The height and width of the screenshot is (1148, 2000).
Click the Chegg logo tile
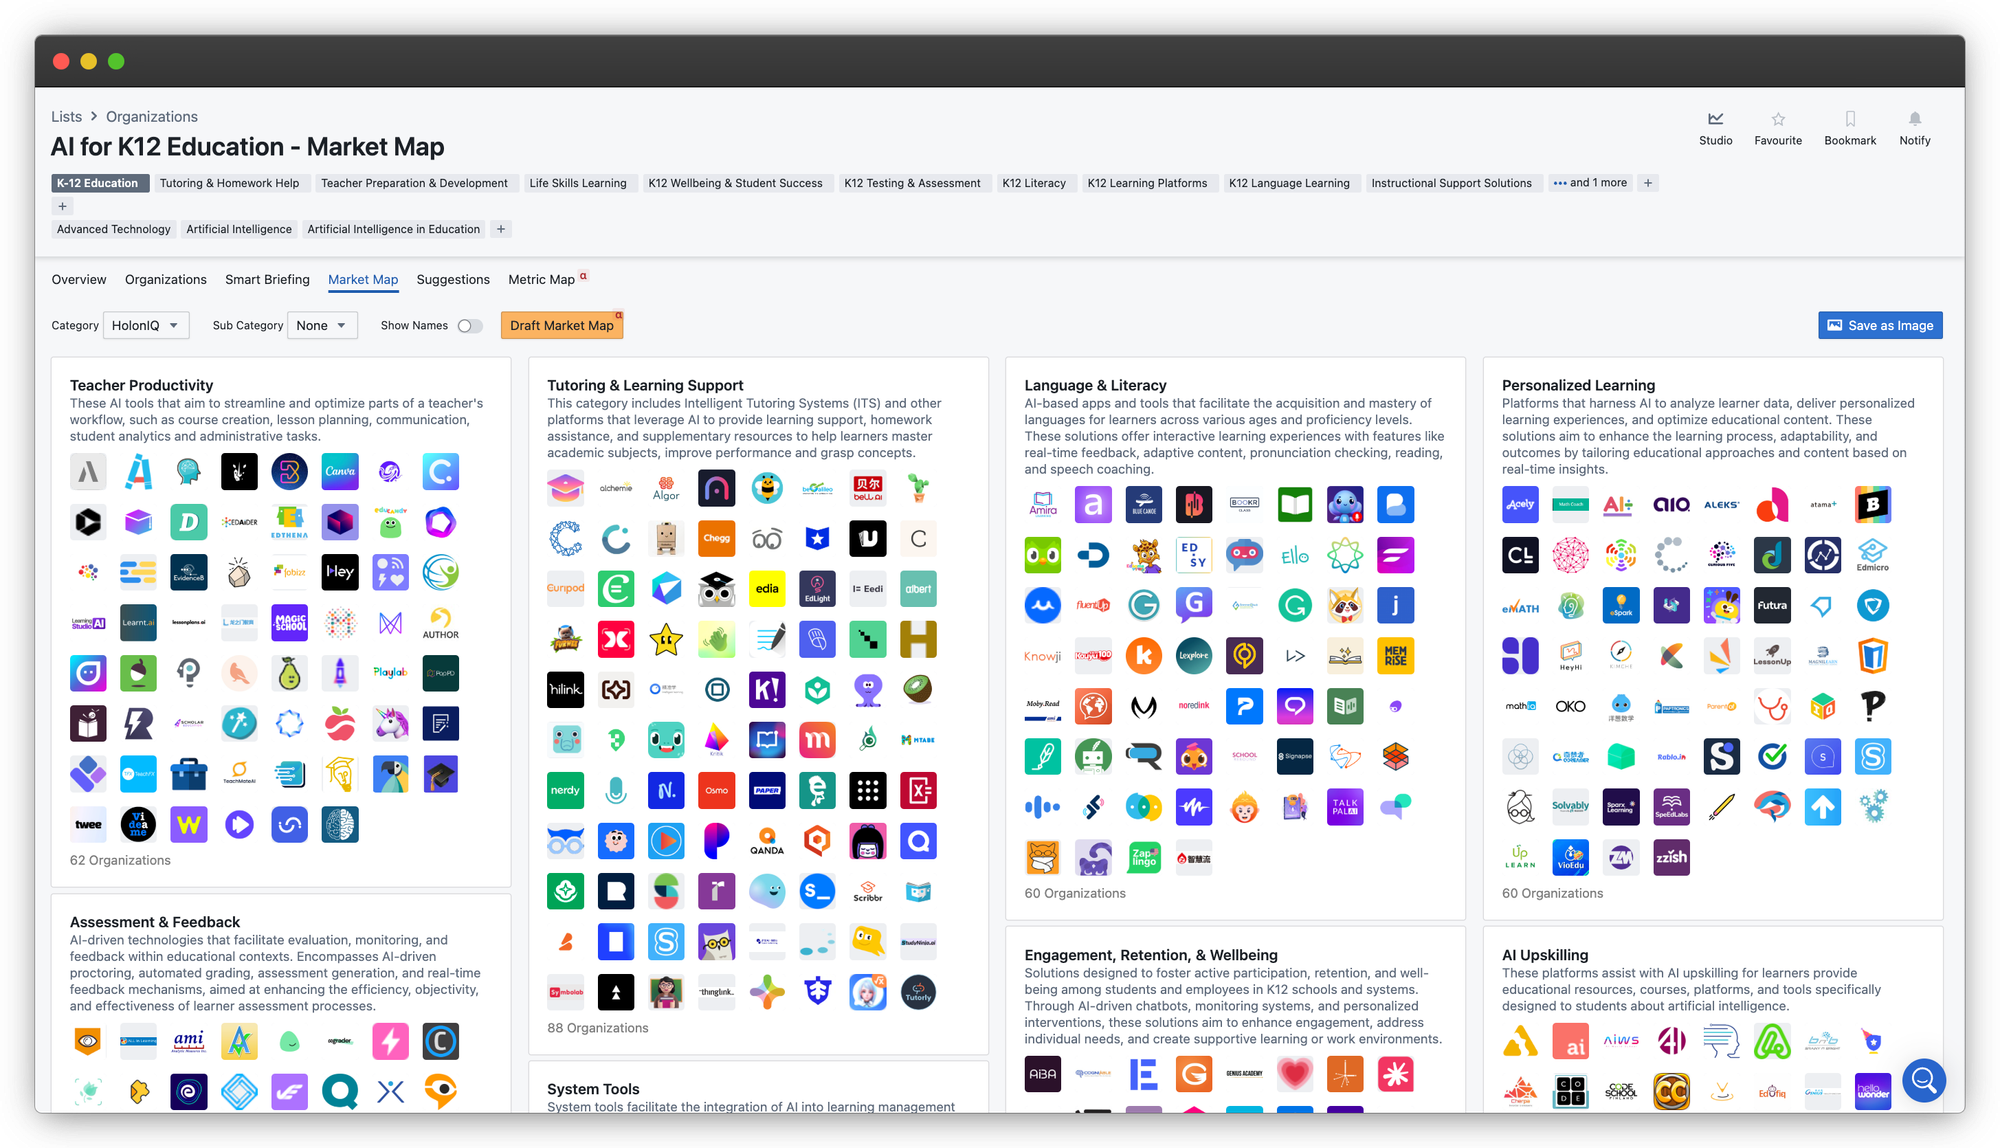(x=716, y=538)
